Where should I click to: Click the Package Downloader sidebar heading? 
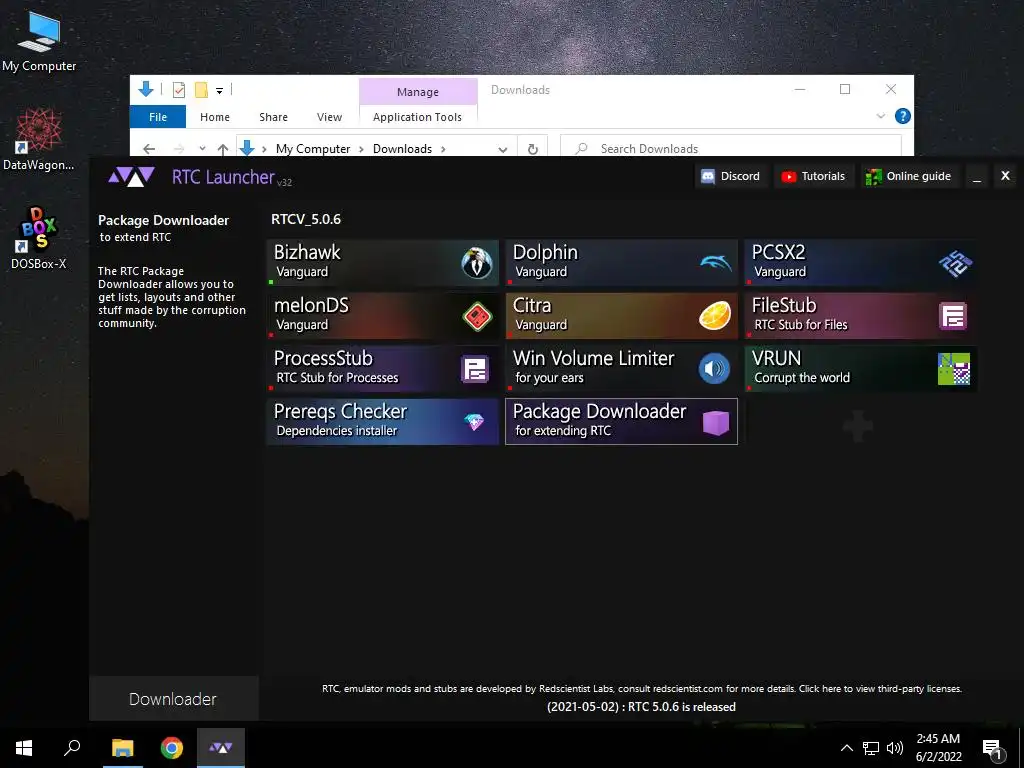pos(163,220)
